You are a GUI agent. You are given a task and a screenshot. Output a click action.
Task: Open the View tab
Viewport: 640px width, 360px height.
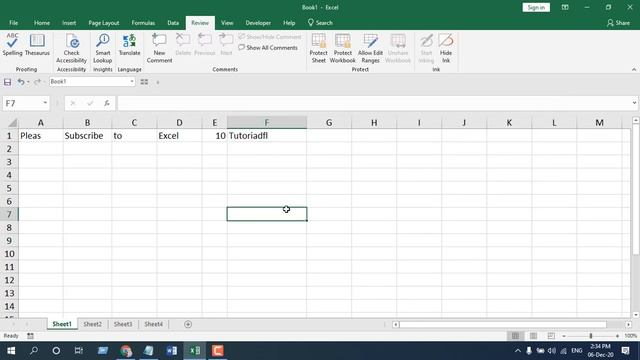[x=227, y=23]
